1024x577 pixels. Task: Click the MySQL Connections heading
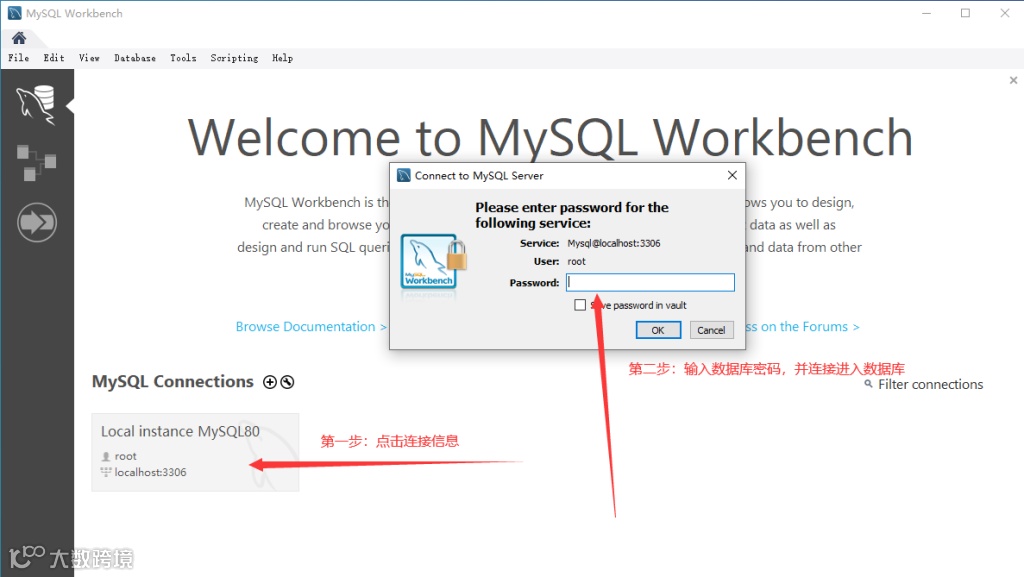coord(172,382)
